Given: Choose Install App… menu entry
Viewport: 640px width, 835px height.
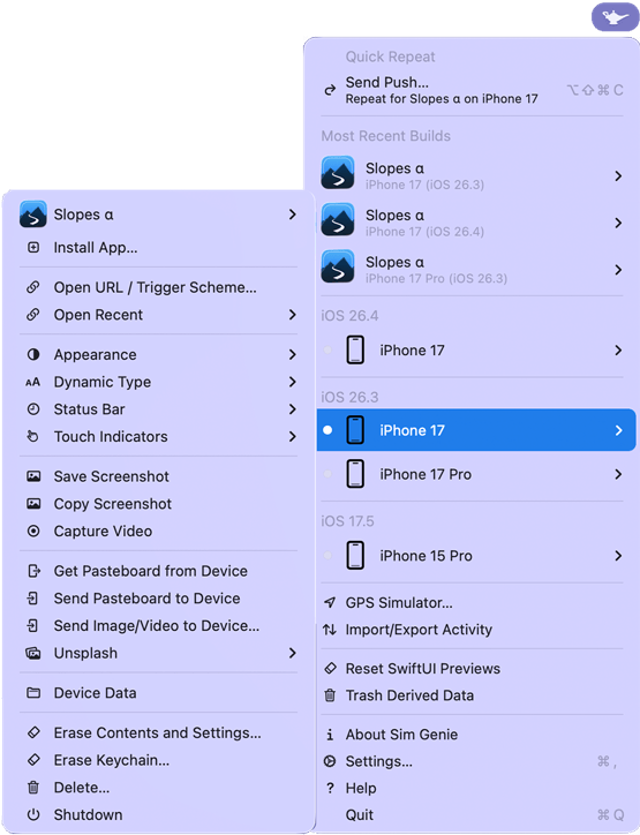Looking at the screenshot, I should pyautogui.click(x=159, y=247).
